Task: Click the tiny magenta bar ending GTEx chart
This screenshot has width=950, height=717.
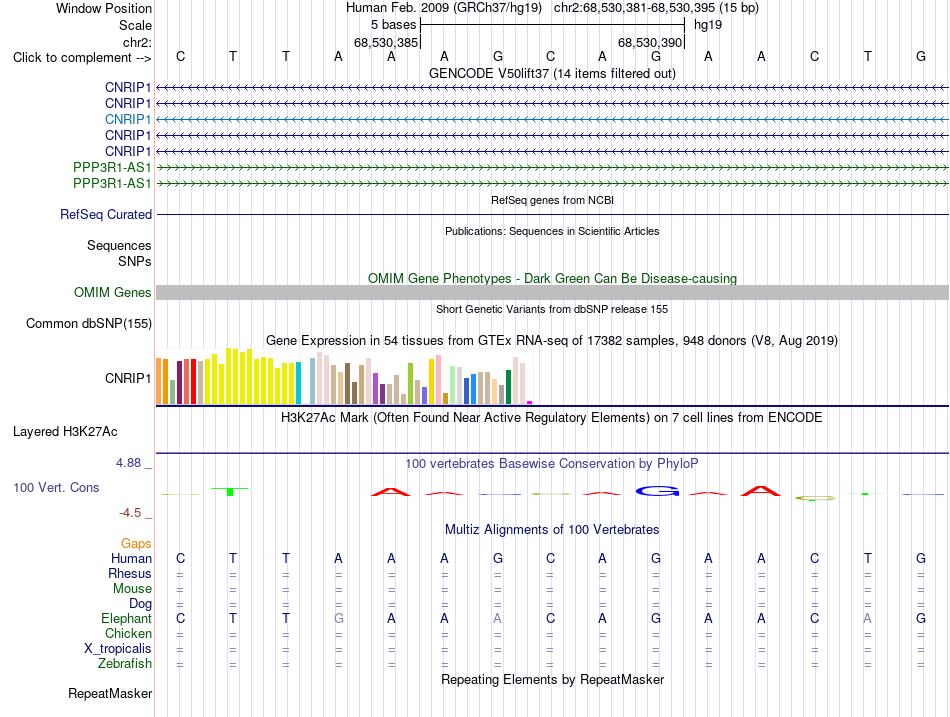Action: point(530,402)
